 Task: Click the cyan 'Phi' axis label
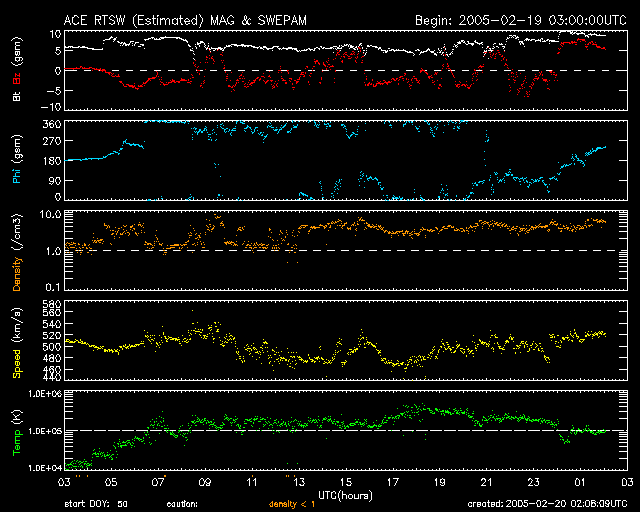(17, 174)
